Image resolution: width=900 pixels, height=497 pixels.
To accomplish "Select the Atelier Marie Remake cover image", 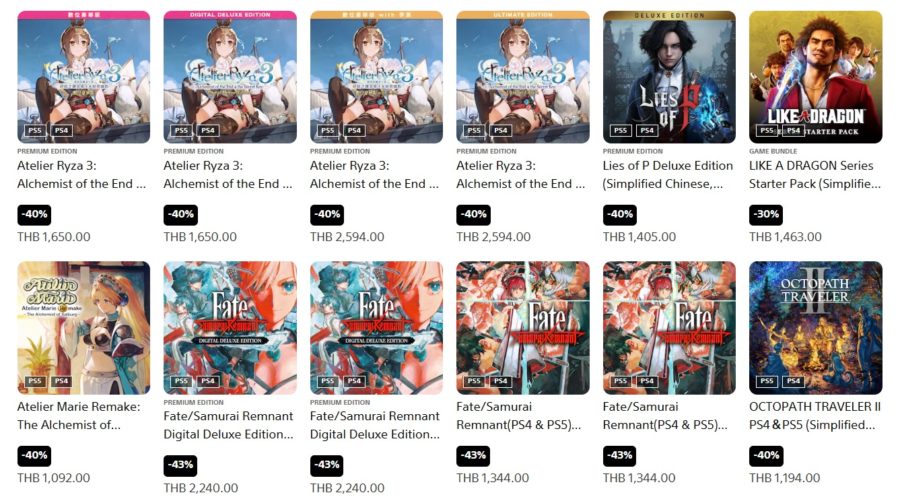I will 84,328.
